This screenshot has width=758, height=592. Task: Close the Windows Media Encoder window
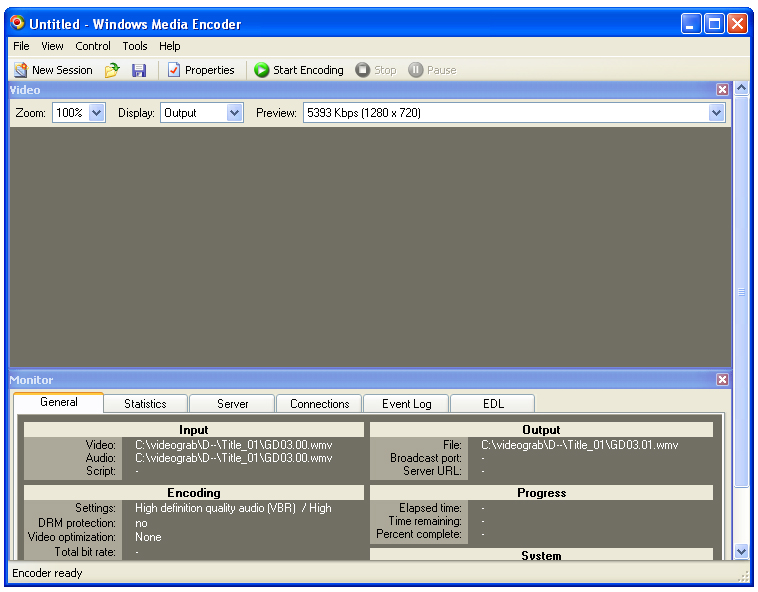click(x=738, y=23)
